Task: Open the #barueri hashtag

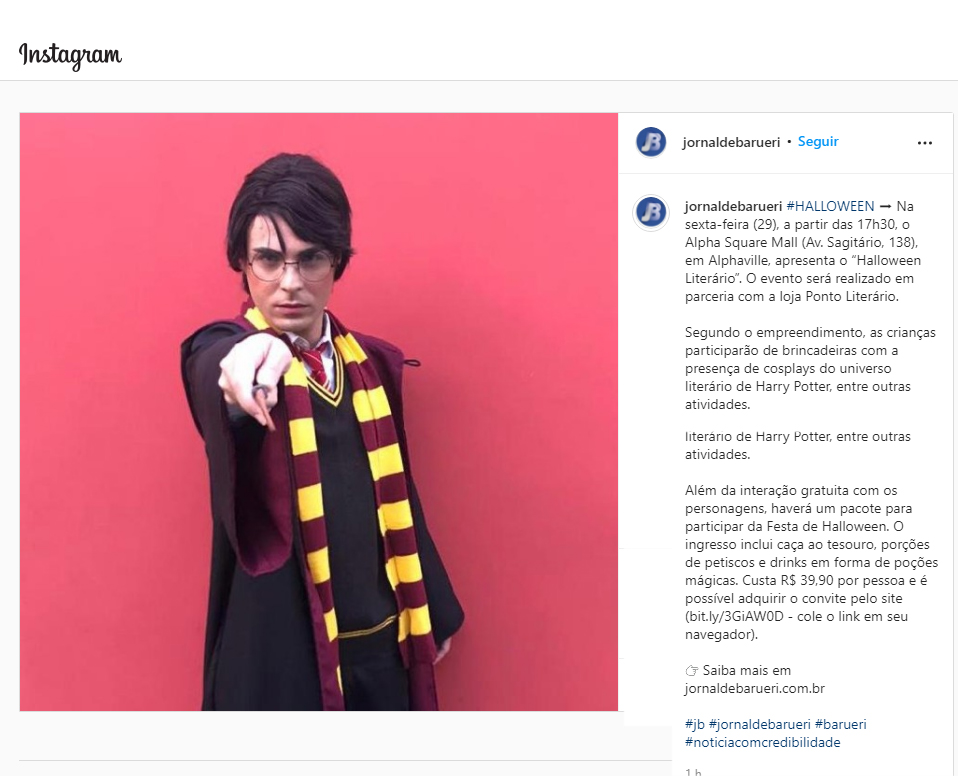Action: click(840, 725)
